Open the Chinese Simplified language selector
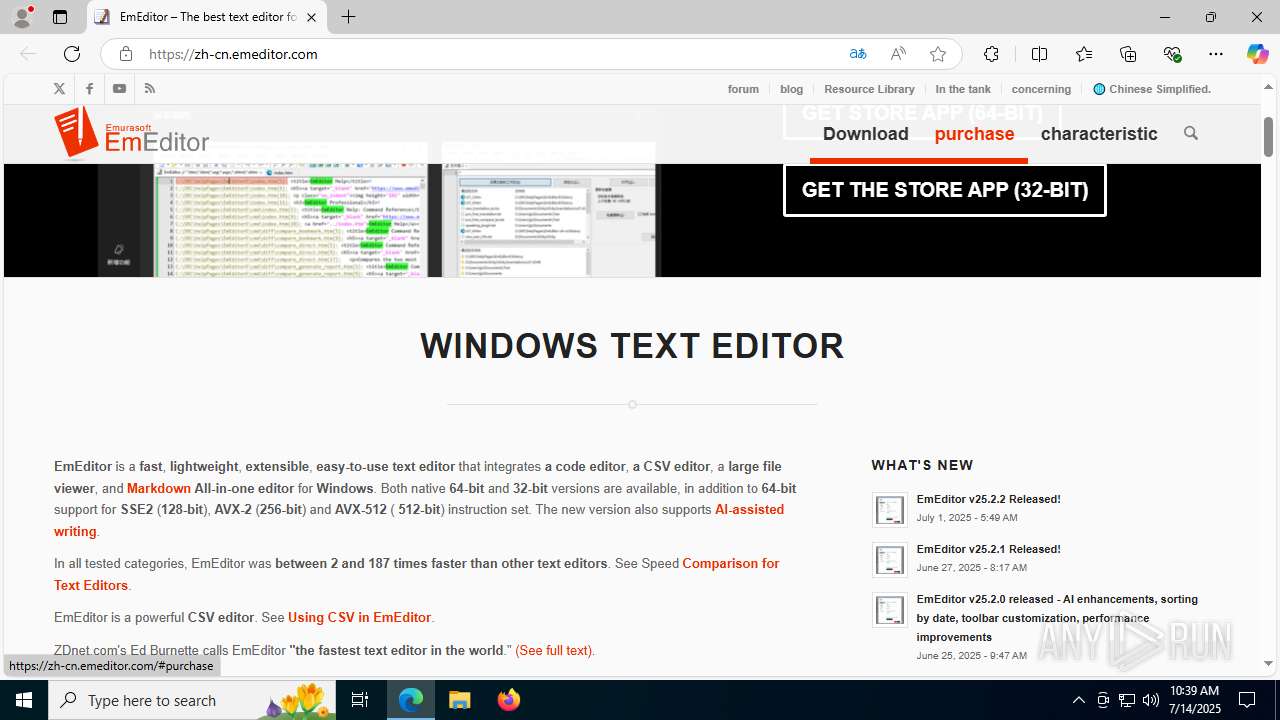 coord(1152,89)
